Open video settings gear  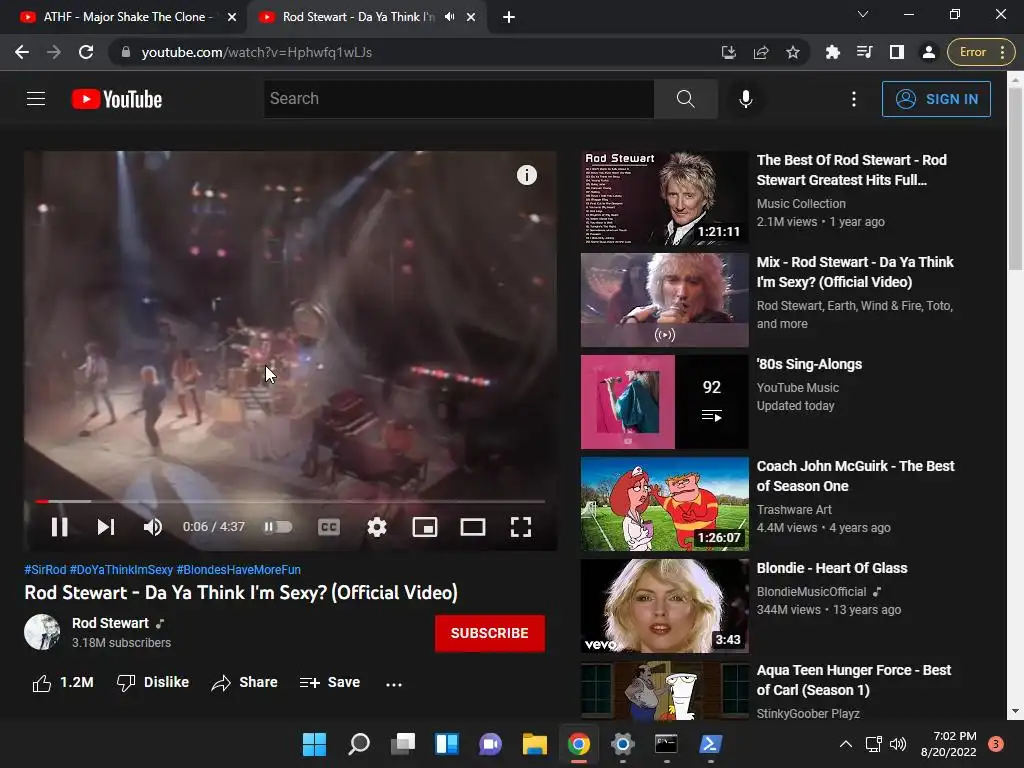click(x=377, y=527)
